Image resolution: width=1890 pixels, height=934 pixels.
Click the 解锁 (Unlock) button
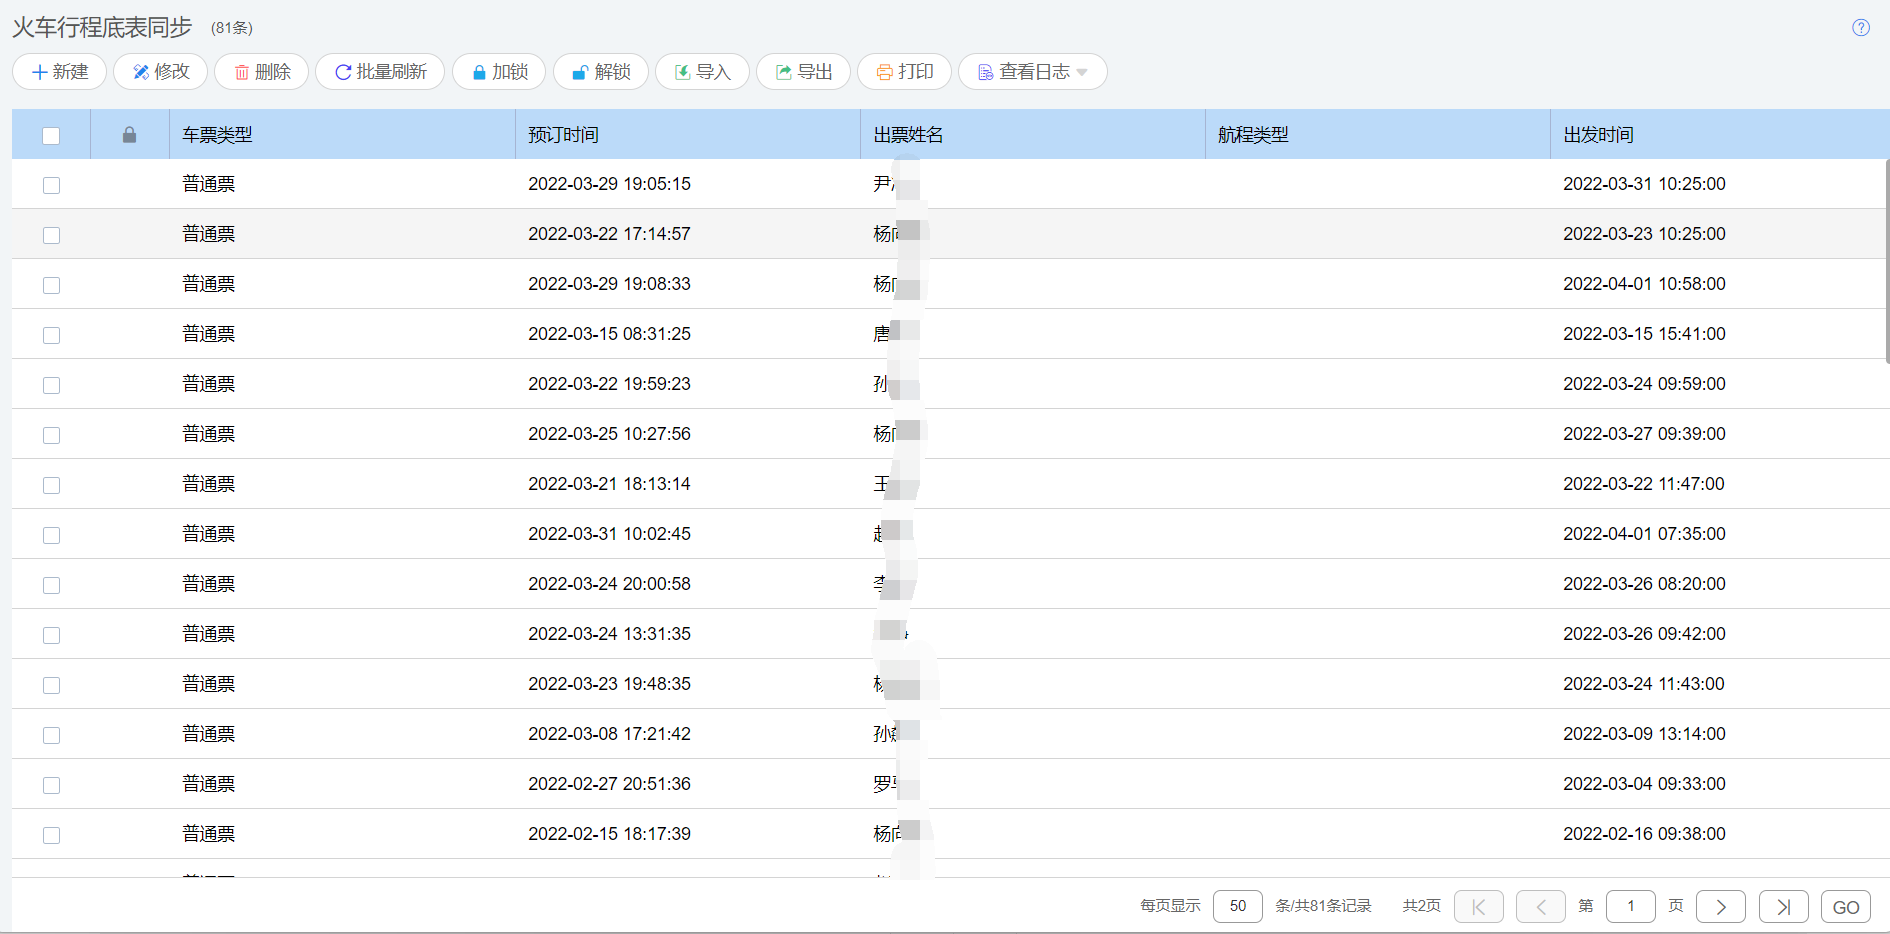pos(600,72)
